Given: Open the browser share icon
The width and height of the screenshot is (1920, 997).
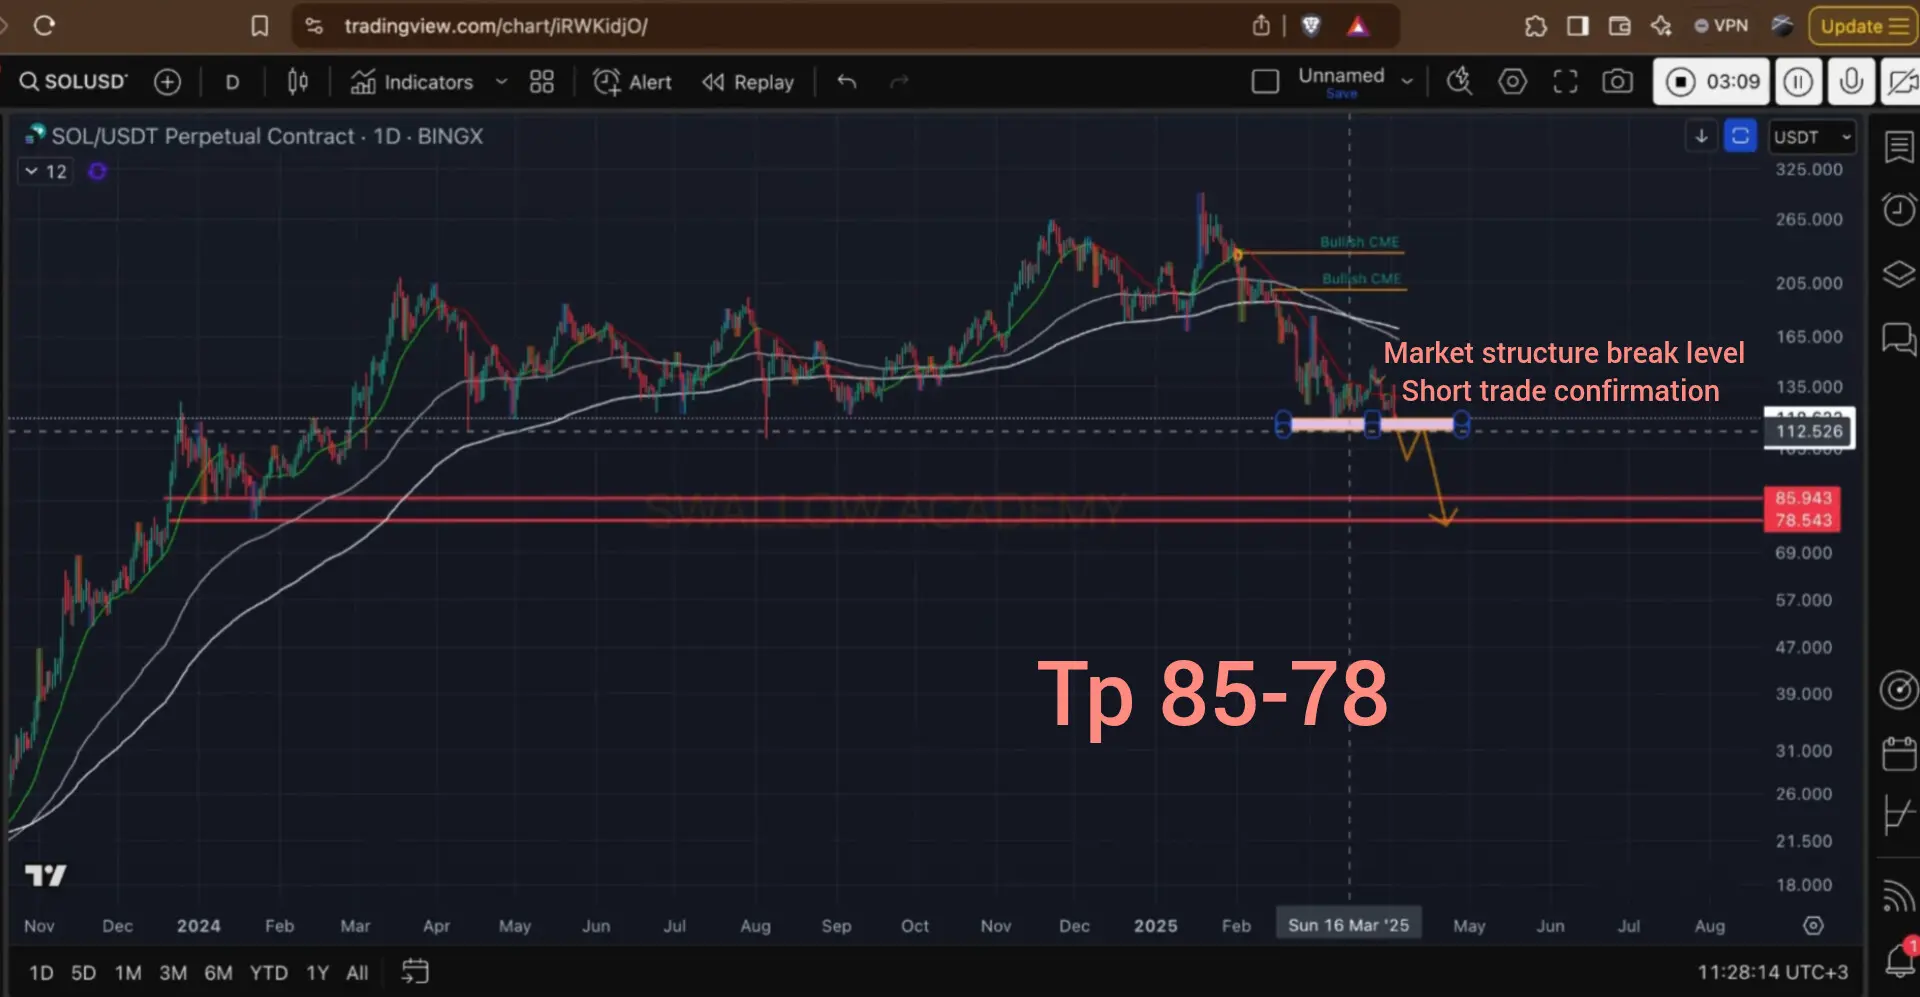Looking at the screenshot, I should click(1261, 26).
